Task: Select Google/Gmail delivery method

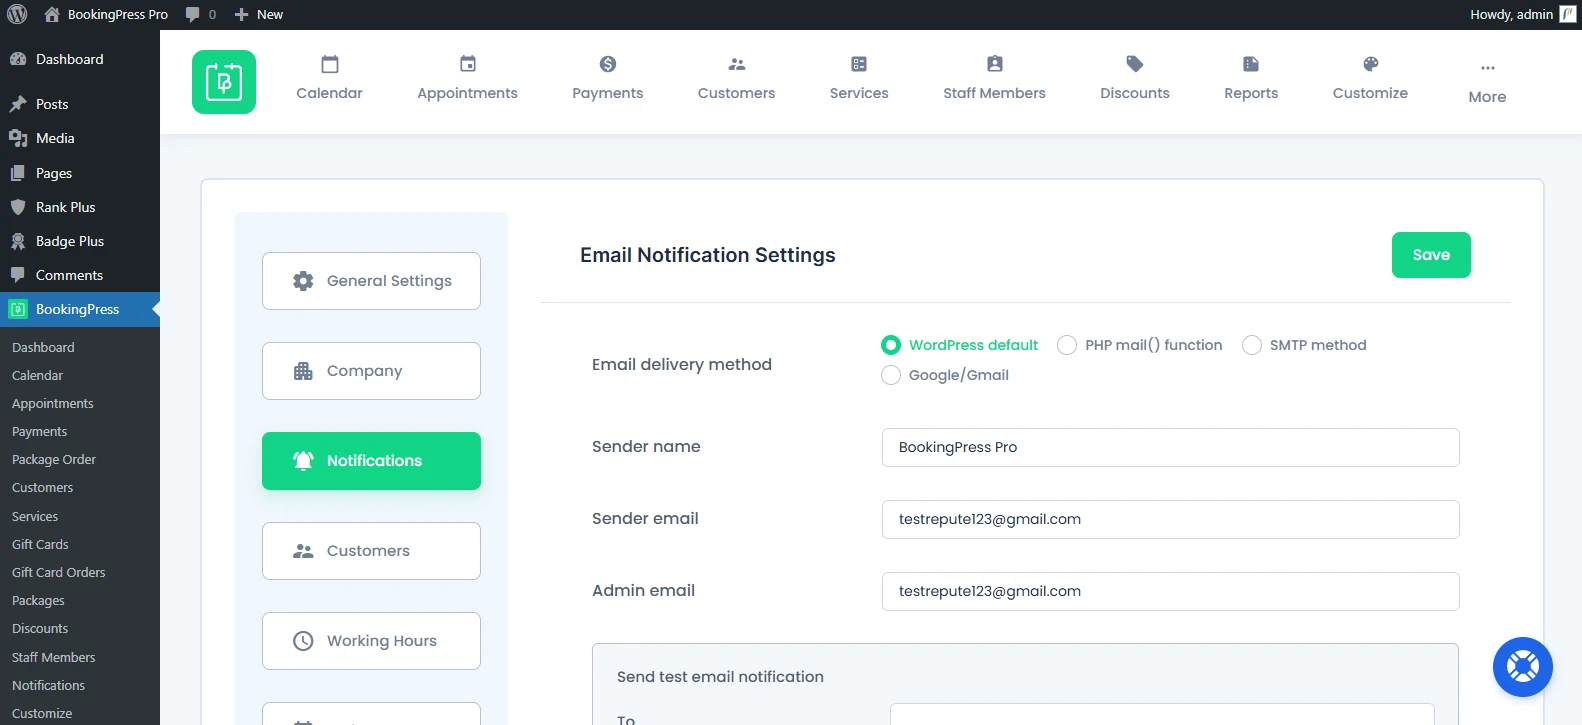Action: click(891, 375)
